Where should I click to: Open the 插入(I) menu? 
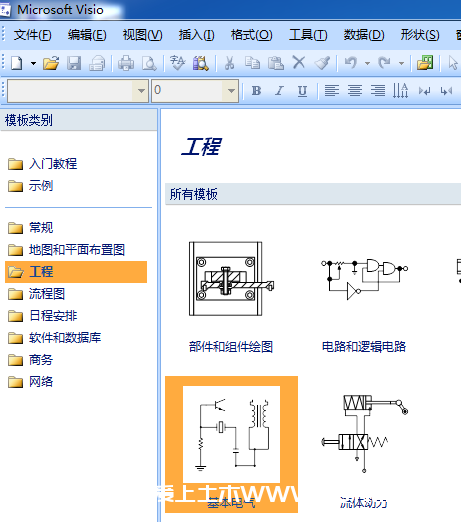point(196,35)
